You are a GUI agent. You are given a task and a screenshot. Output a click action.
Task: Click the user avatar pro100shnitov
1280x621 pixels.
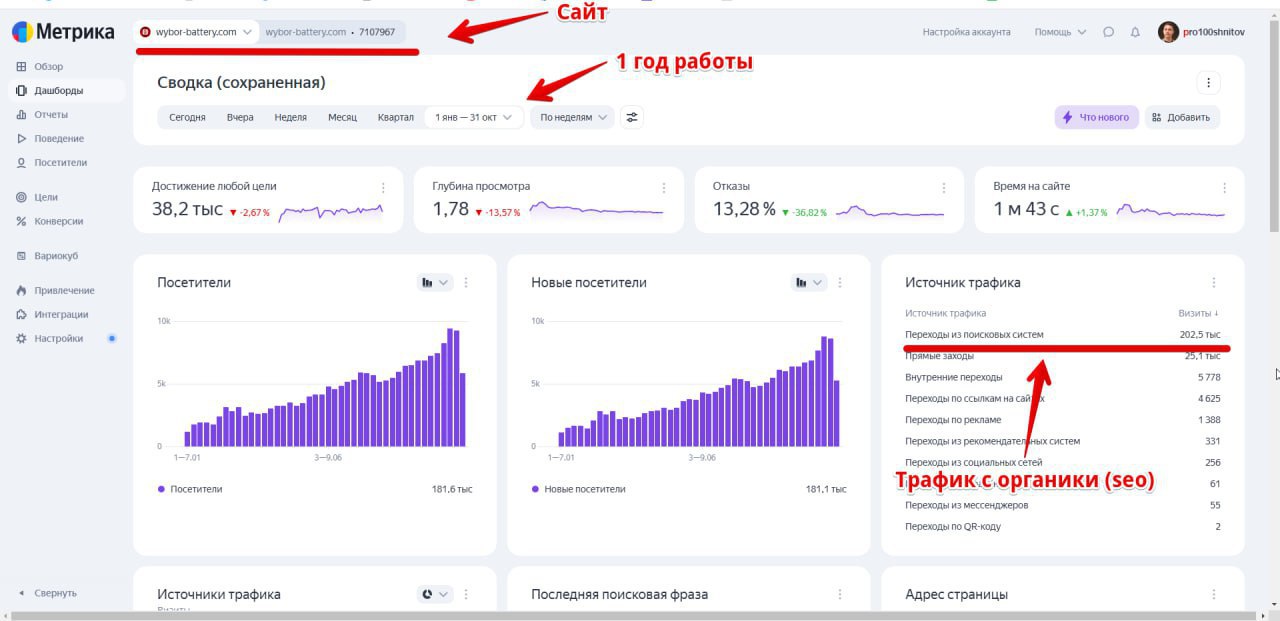click(1168, 32)
